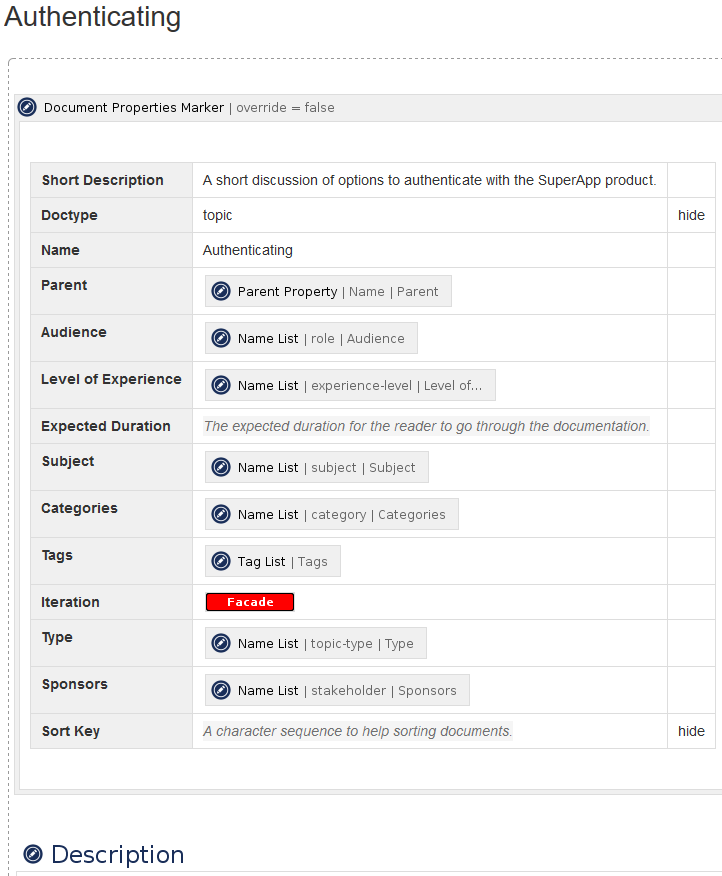Click the Sort Key placeholder text field
Image resolution: width=722 pixels, height=876 pixels.
coord(357,731)
